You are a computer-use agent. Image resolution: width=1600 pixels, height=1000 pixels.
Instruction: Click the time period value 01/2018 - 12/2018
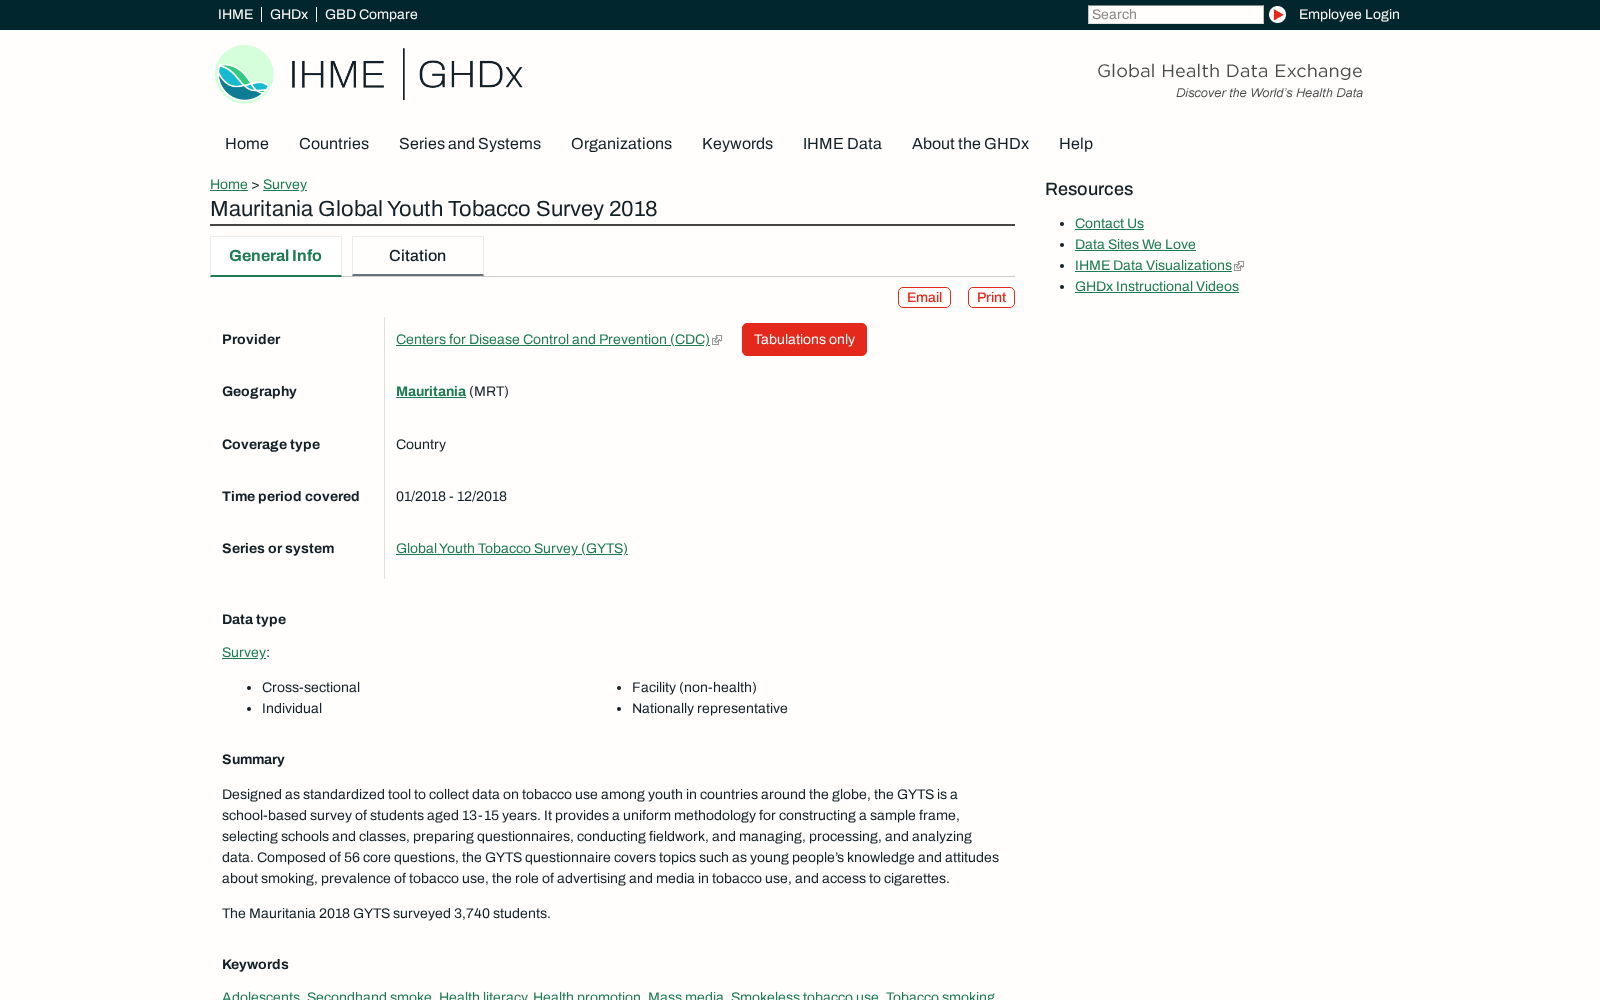(x=451, y=497)
